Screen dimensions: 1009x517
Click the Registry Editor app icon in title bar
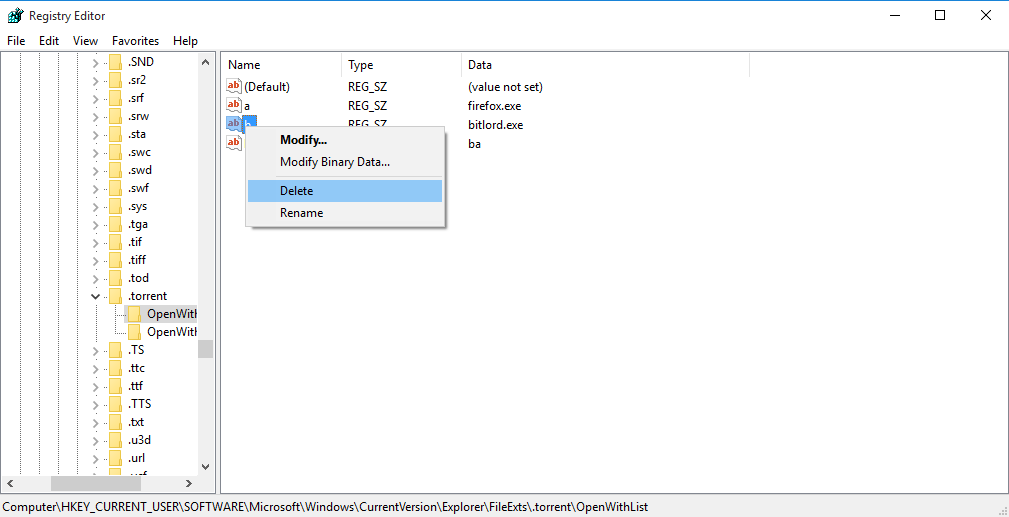[15, 15]
